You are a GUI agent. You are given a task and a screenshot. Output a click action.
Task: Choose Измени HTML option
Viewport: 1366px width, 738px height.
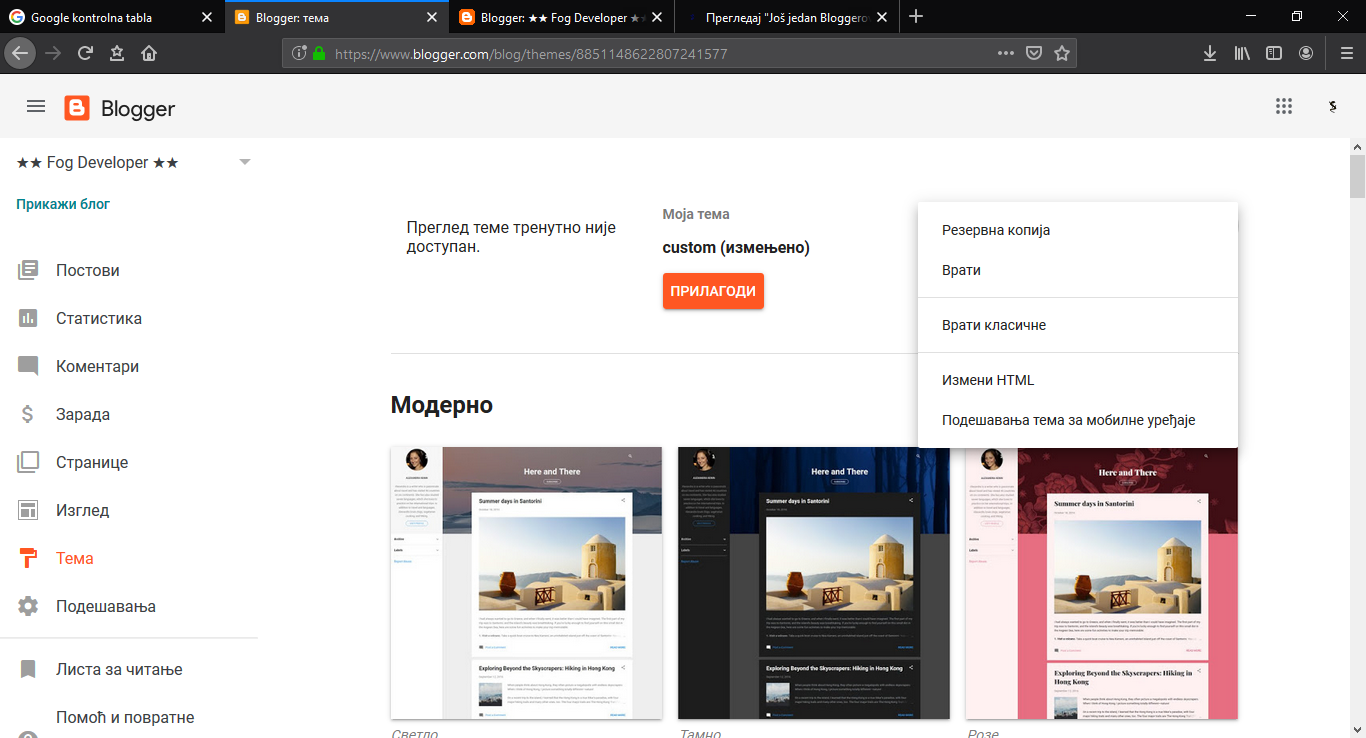point(1078,380)
